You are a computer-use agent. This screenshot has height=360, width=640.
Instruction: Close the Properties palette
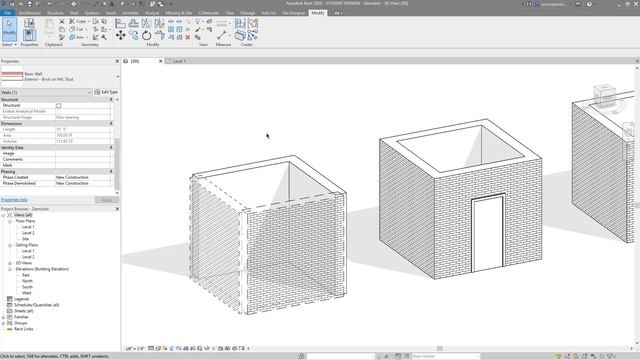pyautogui.click(x=117, y=61)
